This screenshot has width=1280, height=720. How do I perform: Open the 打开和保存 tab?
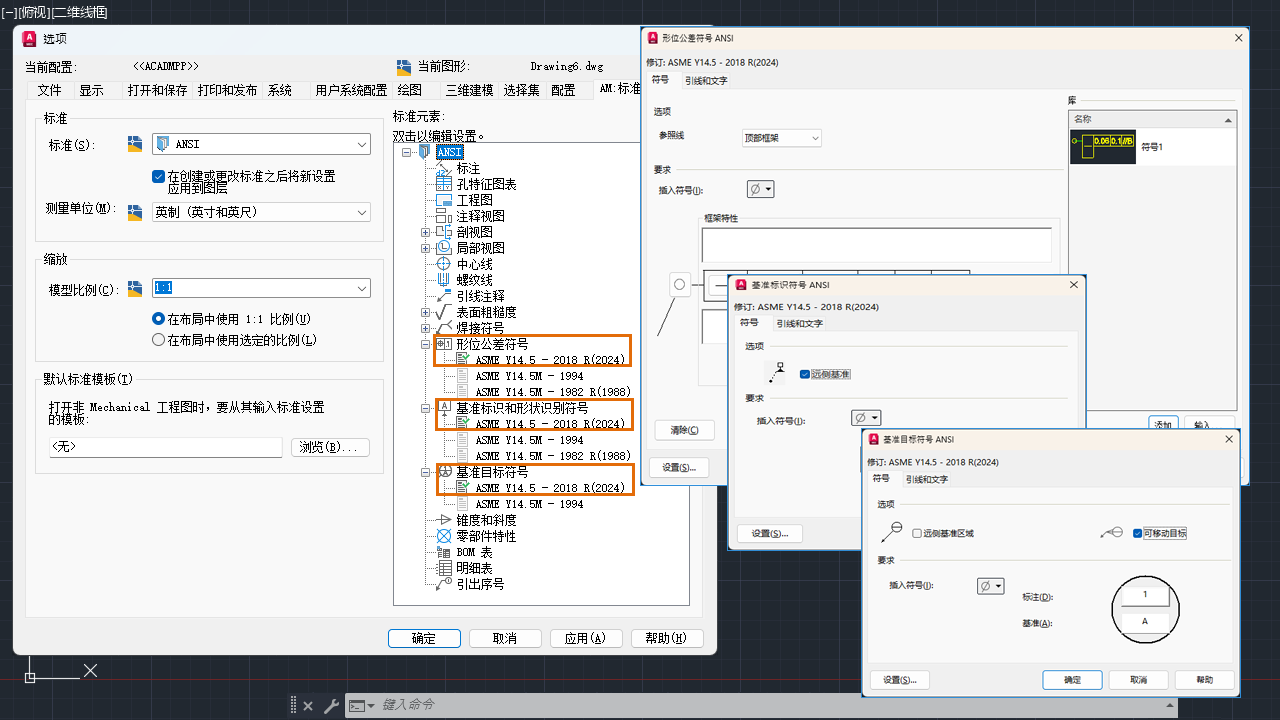tap(157, 90)
